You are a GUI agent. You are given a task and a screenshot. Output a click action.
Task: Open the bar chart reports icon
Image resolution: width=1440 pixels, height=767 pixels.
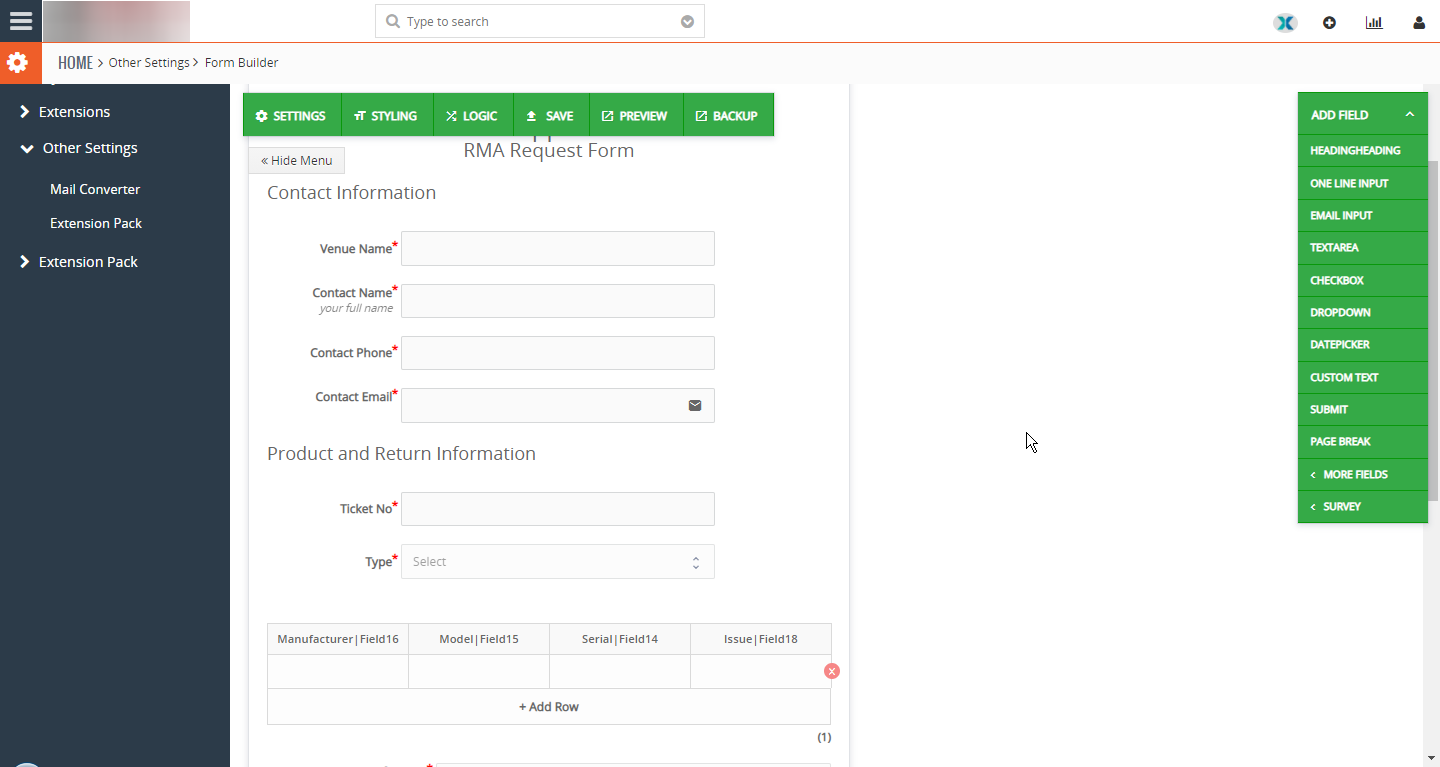pos(1374,22)
